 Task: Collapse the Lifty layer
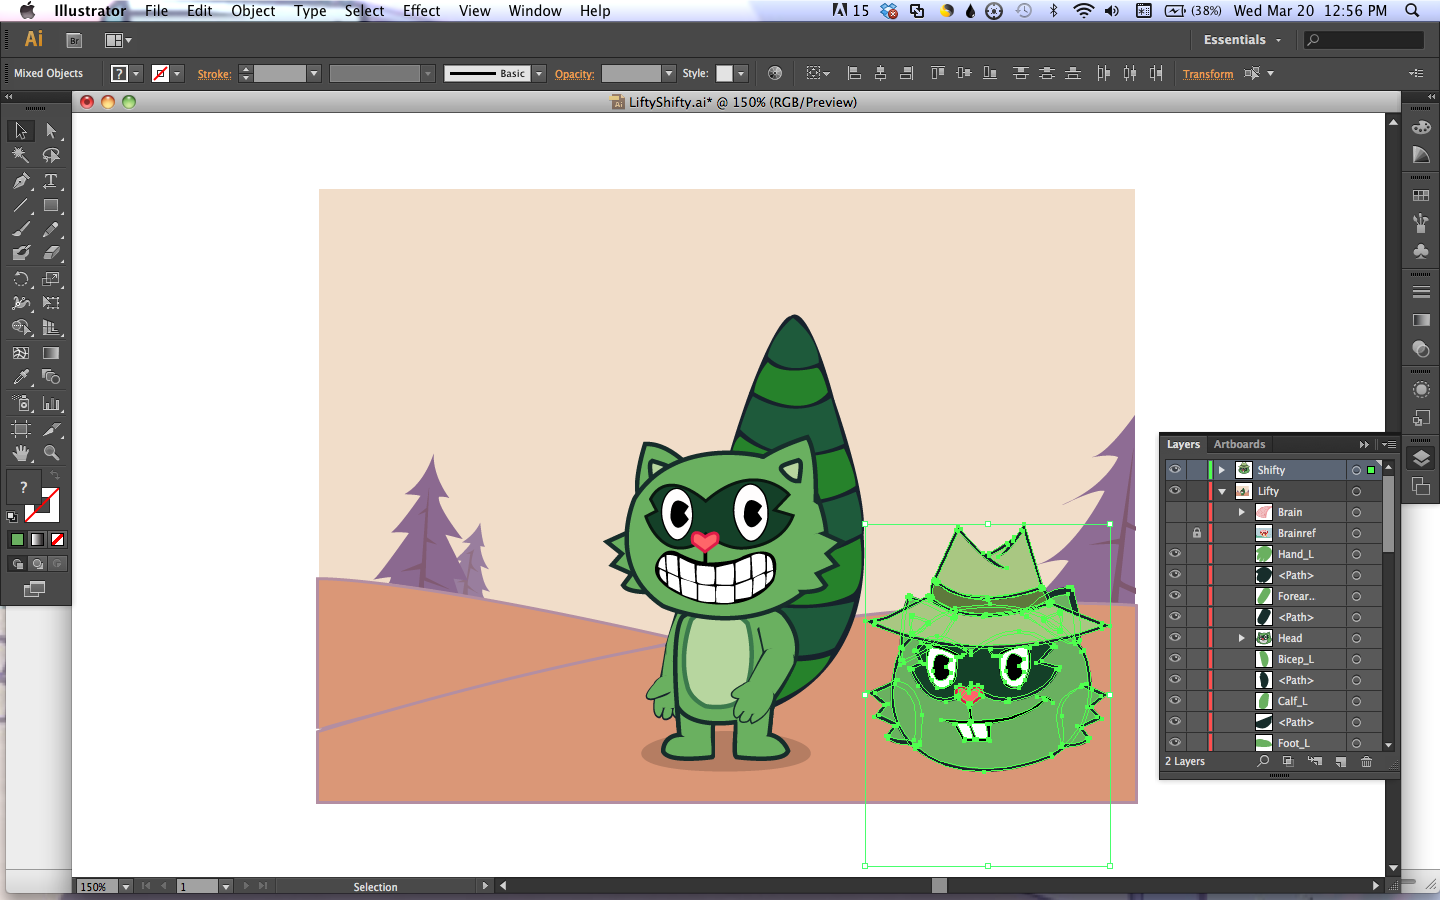click(x=1222, y=491)
